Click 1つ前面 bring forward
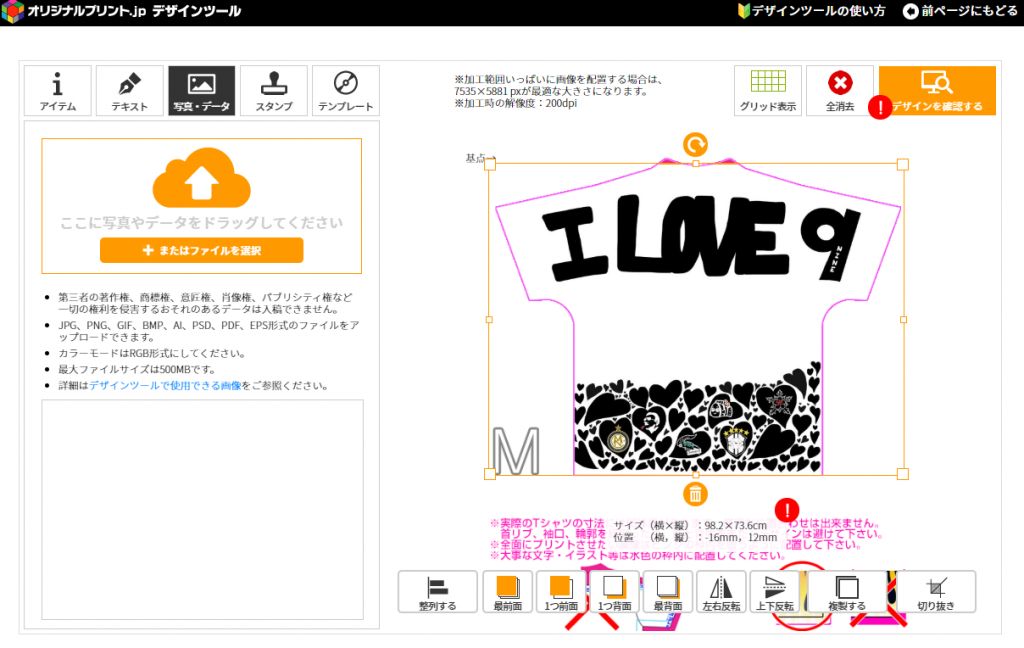Viewport: 1024px width, 648px height. pyautogui.click(x=561, y=592)
